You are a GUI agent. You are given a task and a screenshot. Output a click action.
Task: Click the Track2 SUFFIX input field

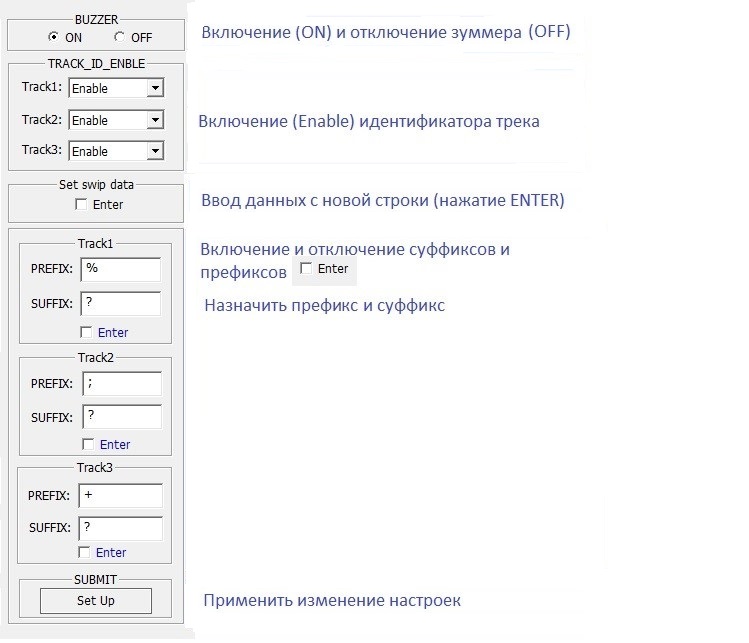pos(121,416)
